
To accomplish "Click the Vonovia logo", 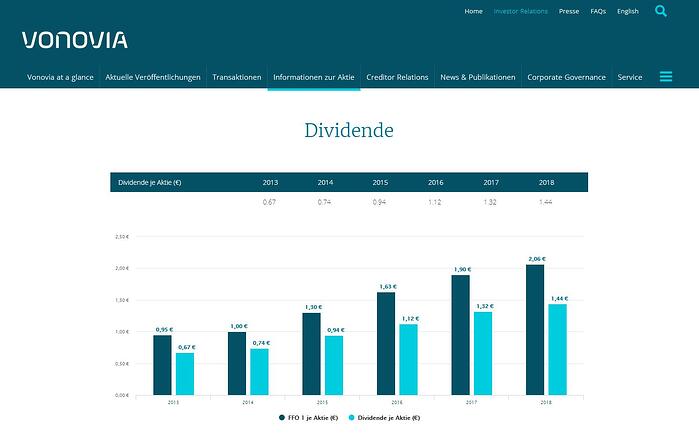I will (x=75, y=40).
